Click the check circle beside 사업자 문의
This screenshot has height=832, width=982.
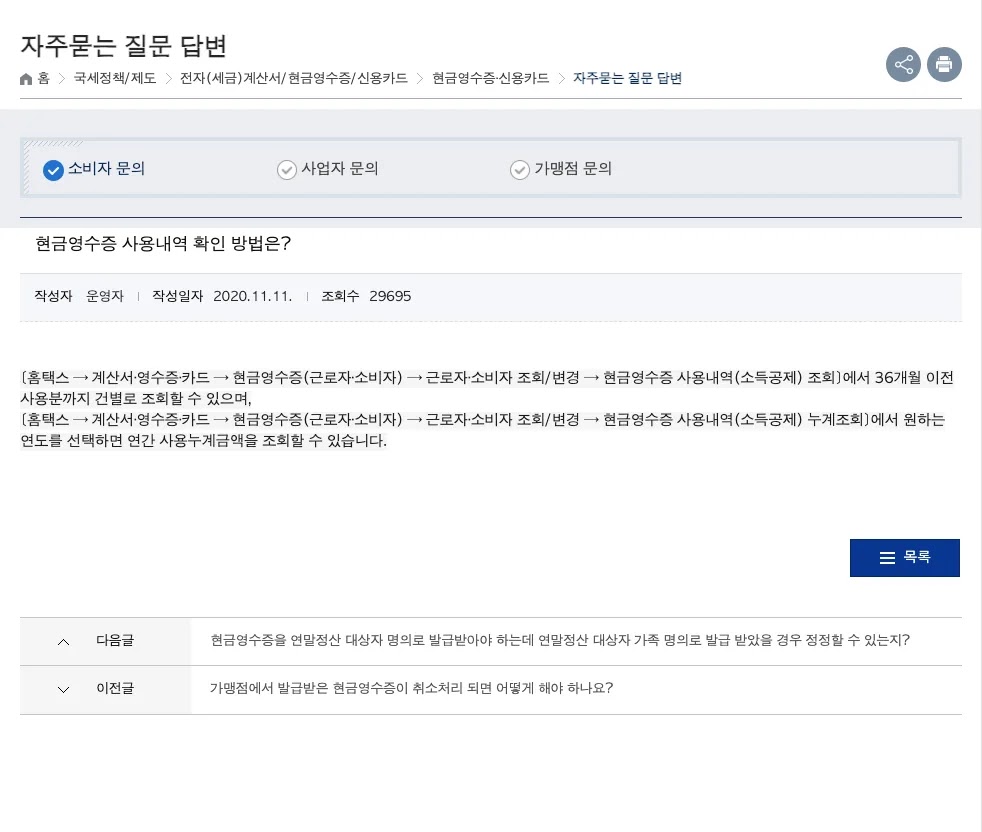[287, 170]
